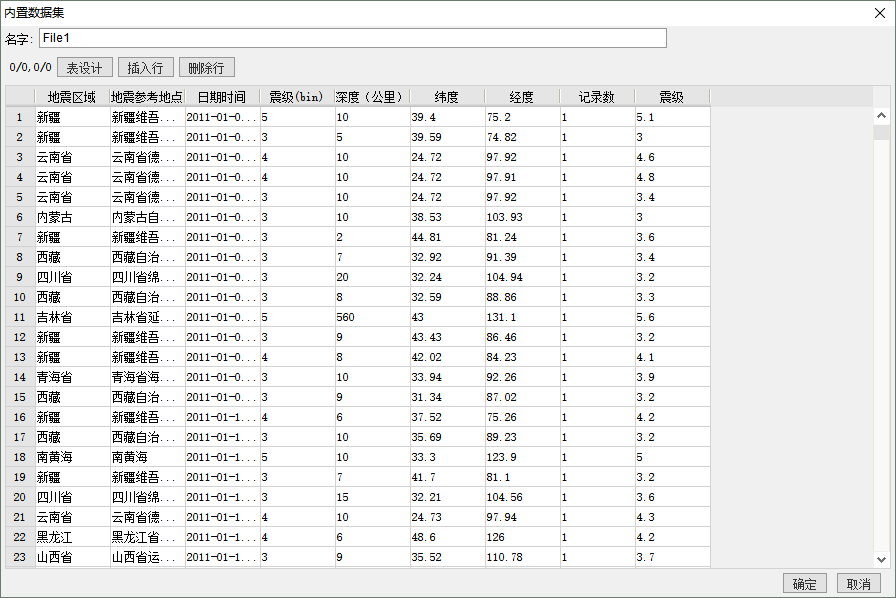
Task: Click 青海省 cell in row 14
Action: (72, 377)
